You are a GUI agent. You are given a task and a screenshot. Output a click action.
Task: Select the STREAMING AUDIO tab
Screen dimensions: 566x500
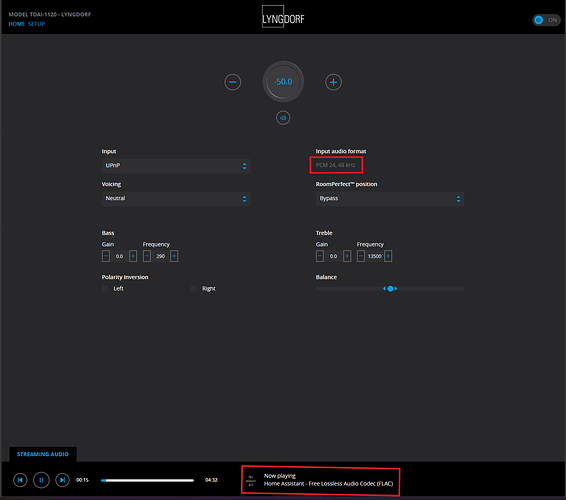tap(43, 454)
